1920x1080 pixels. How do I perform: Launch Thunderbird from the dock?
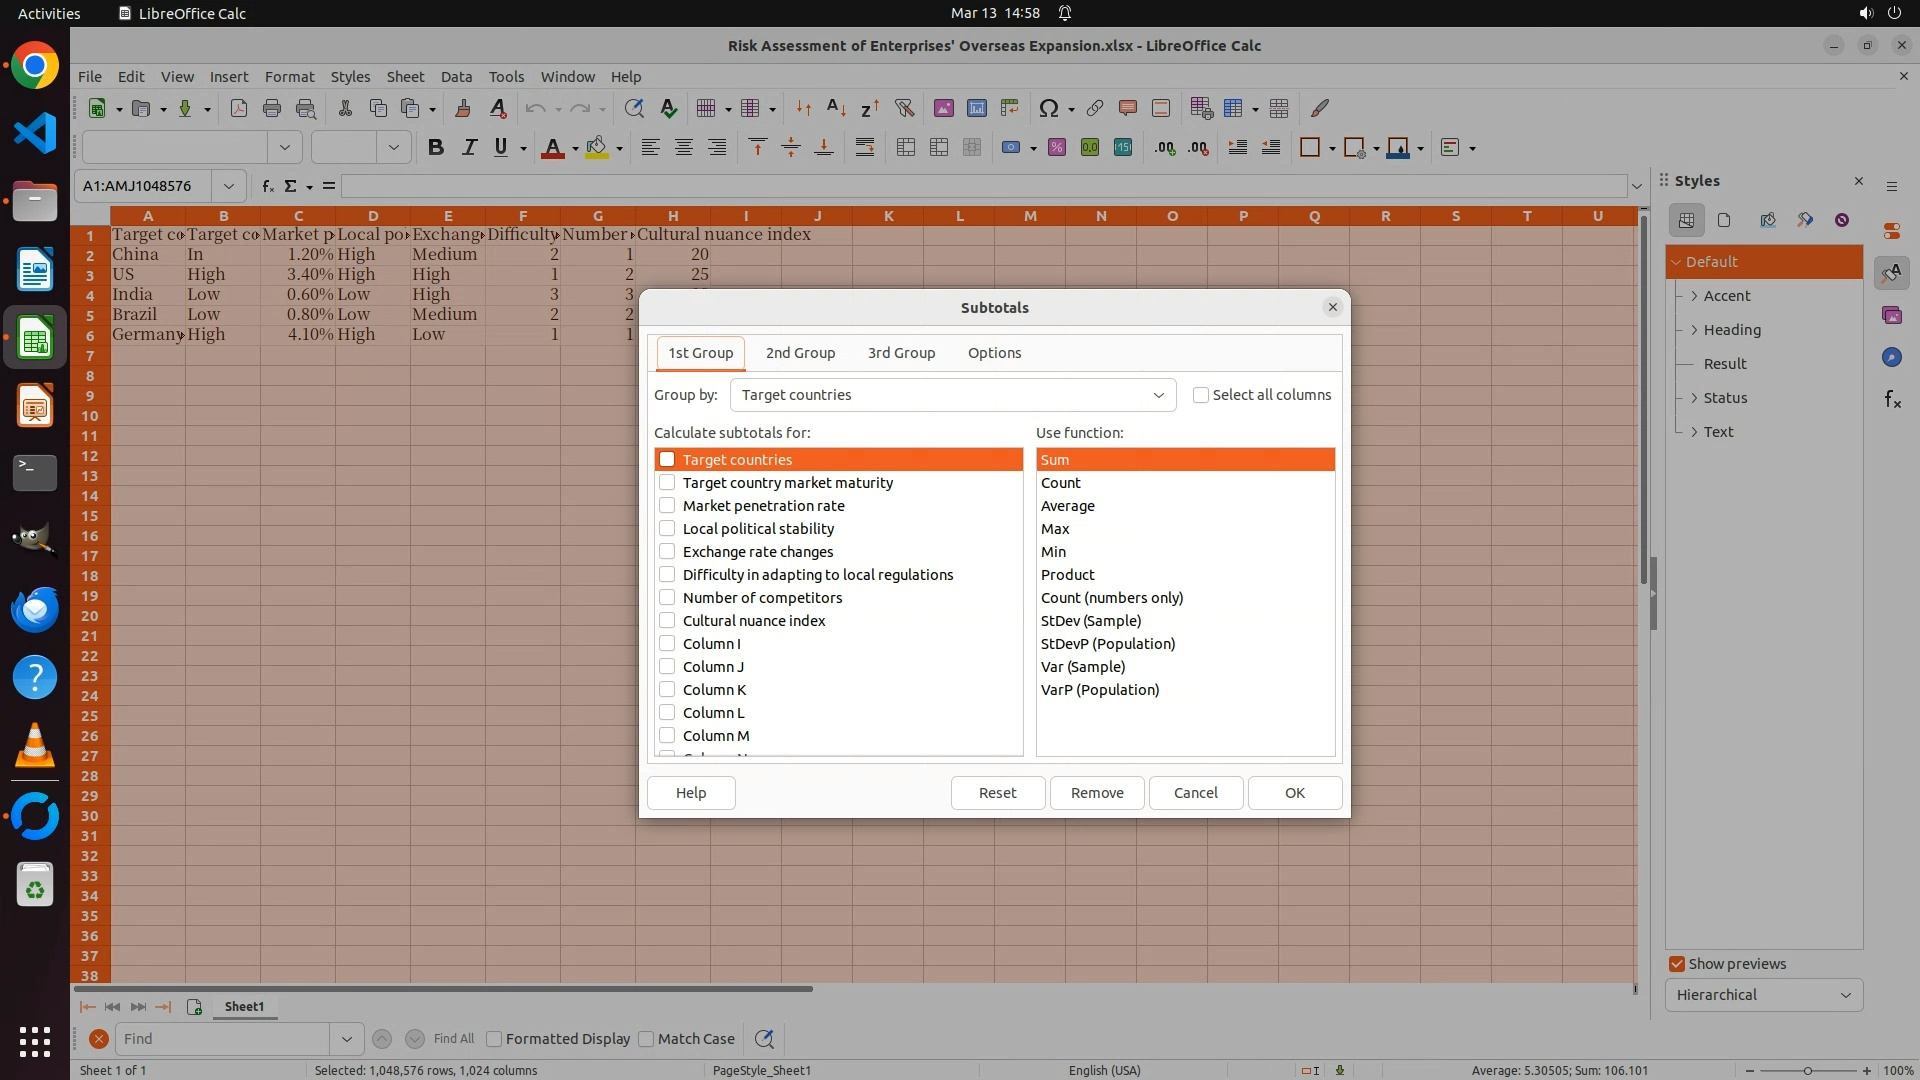tap(35, 609)
